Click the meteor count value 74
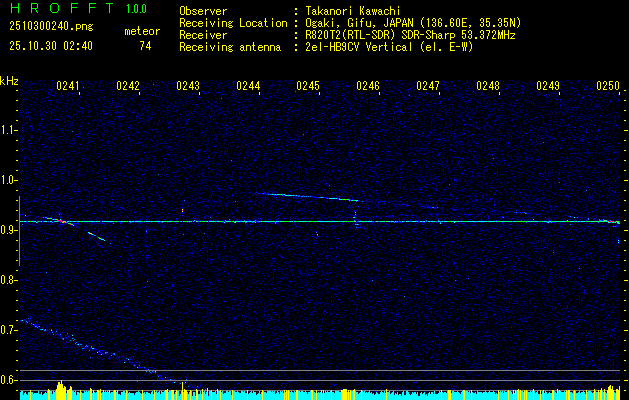The height and width of the screenshot is (400, 629). (145, 46)
